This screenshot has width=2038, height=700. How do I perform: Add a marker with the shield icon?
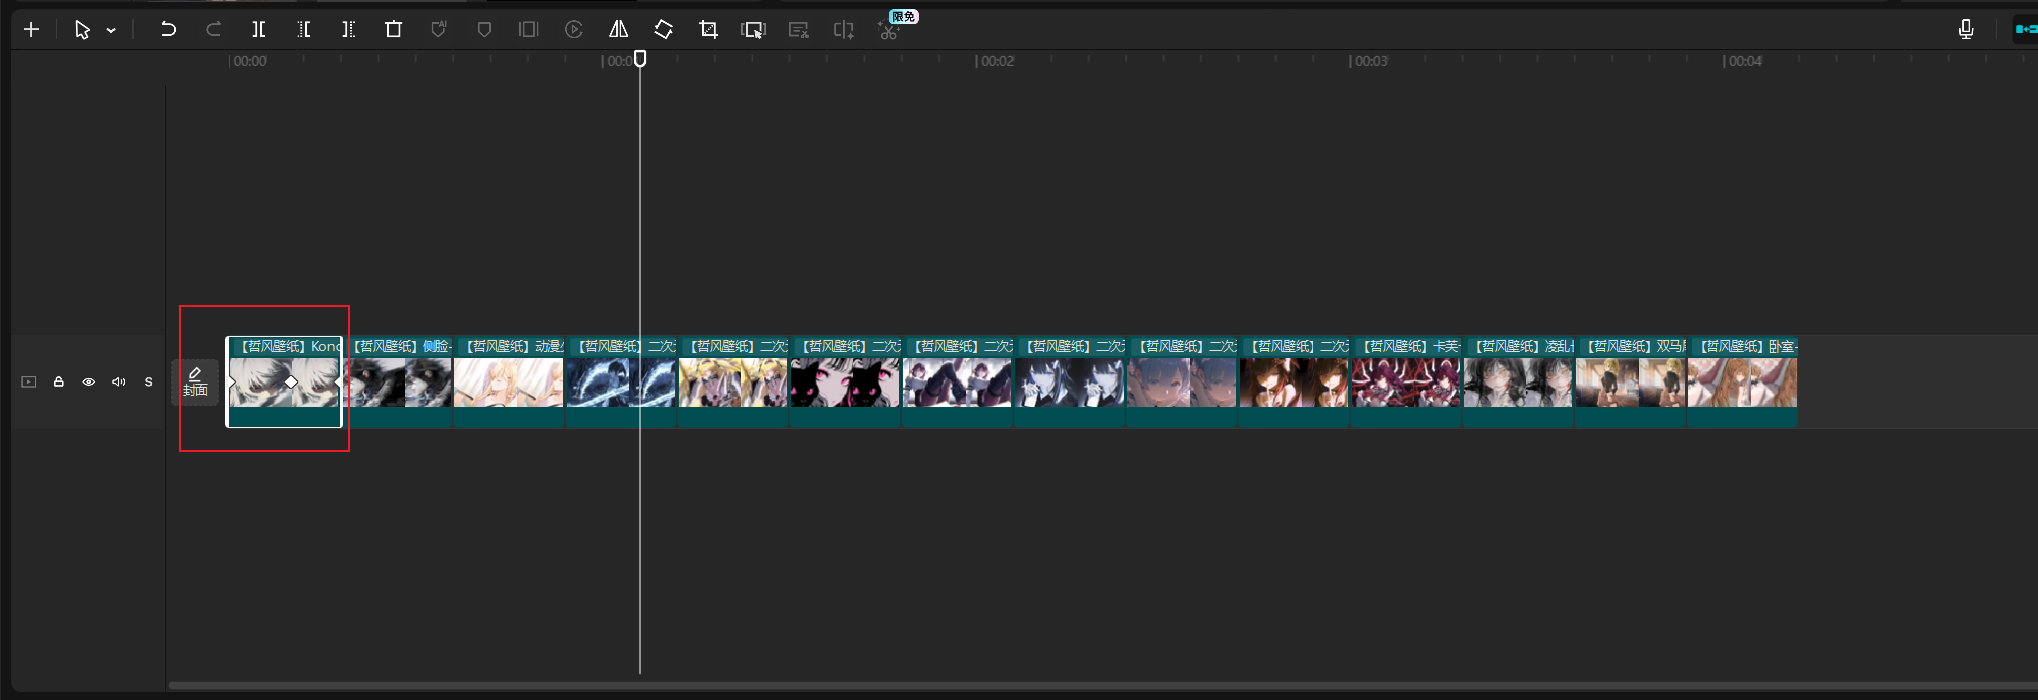(484, 30)
